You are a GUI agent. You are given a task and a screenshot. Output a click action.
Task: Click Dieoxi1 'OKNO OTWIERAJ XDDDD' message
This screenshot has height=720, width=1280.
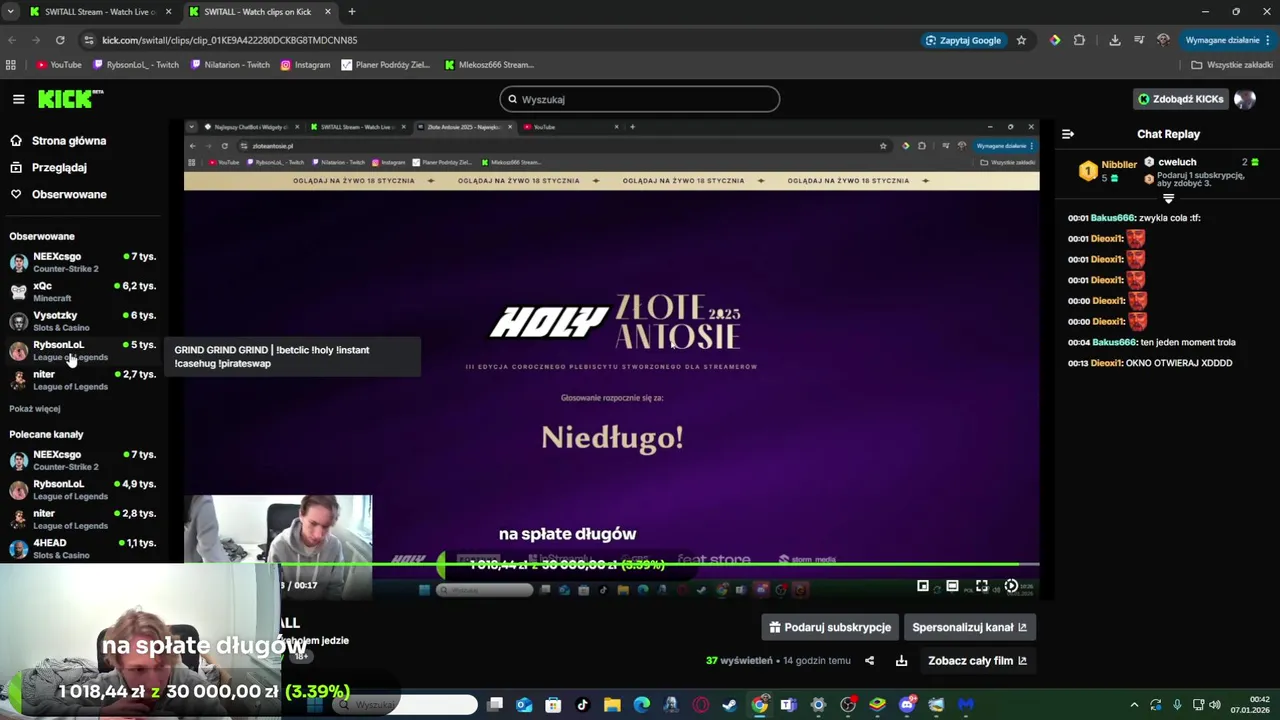point(1150,363)
